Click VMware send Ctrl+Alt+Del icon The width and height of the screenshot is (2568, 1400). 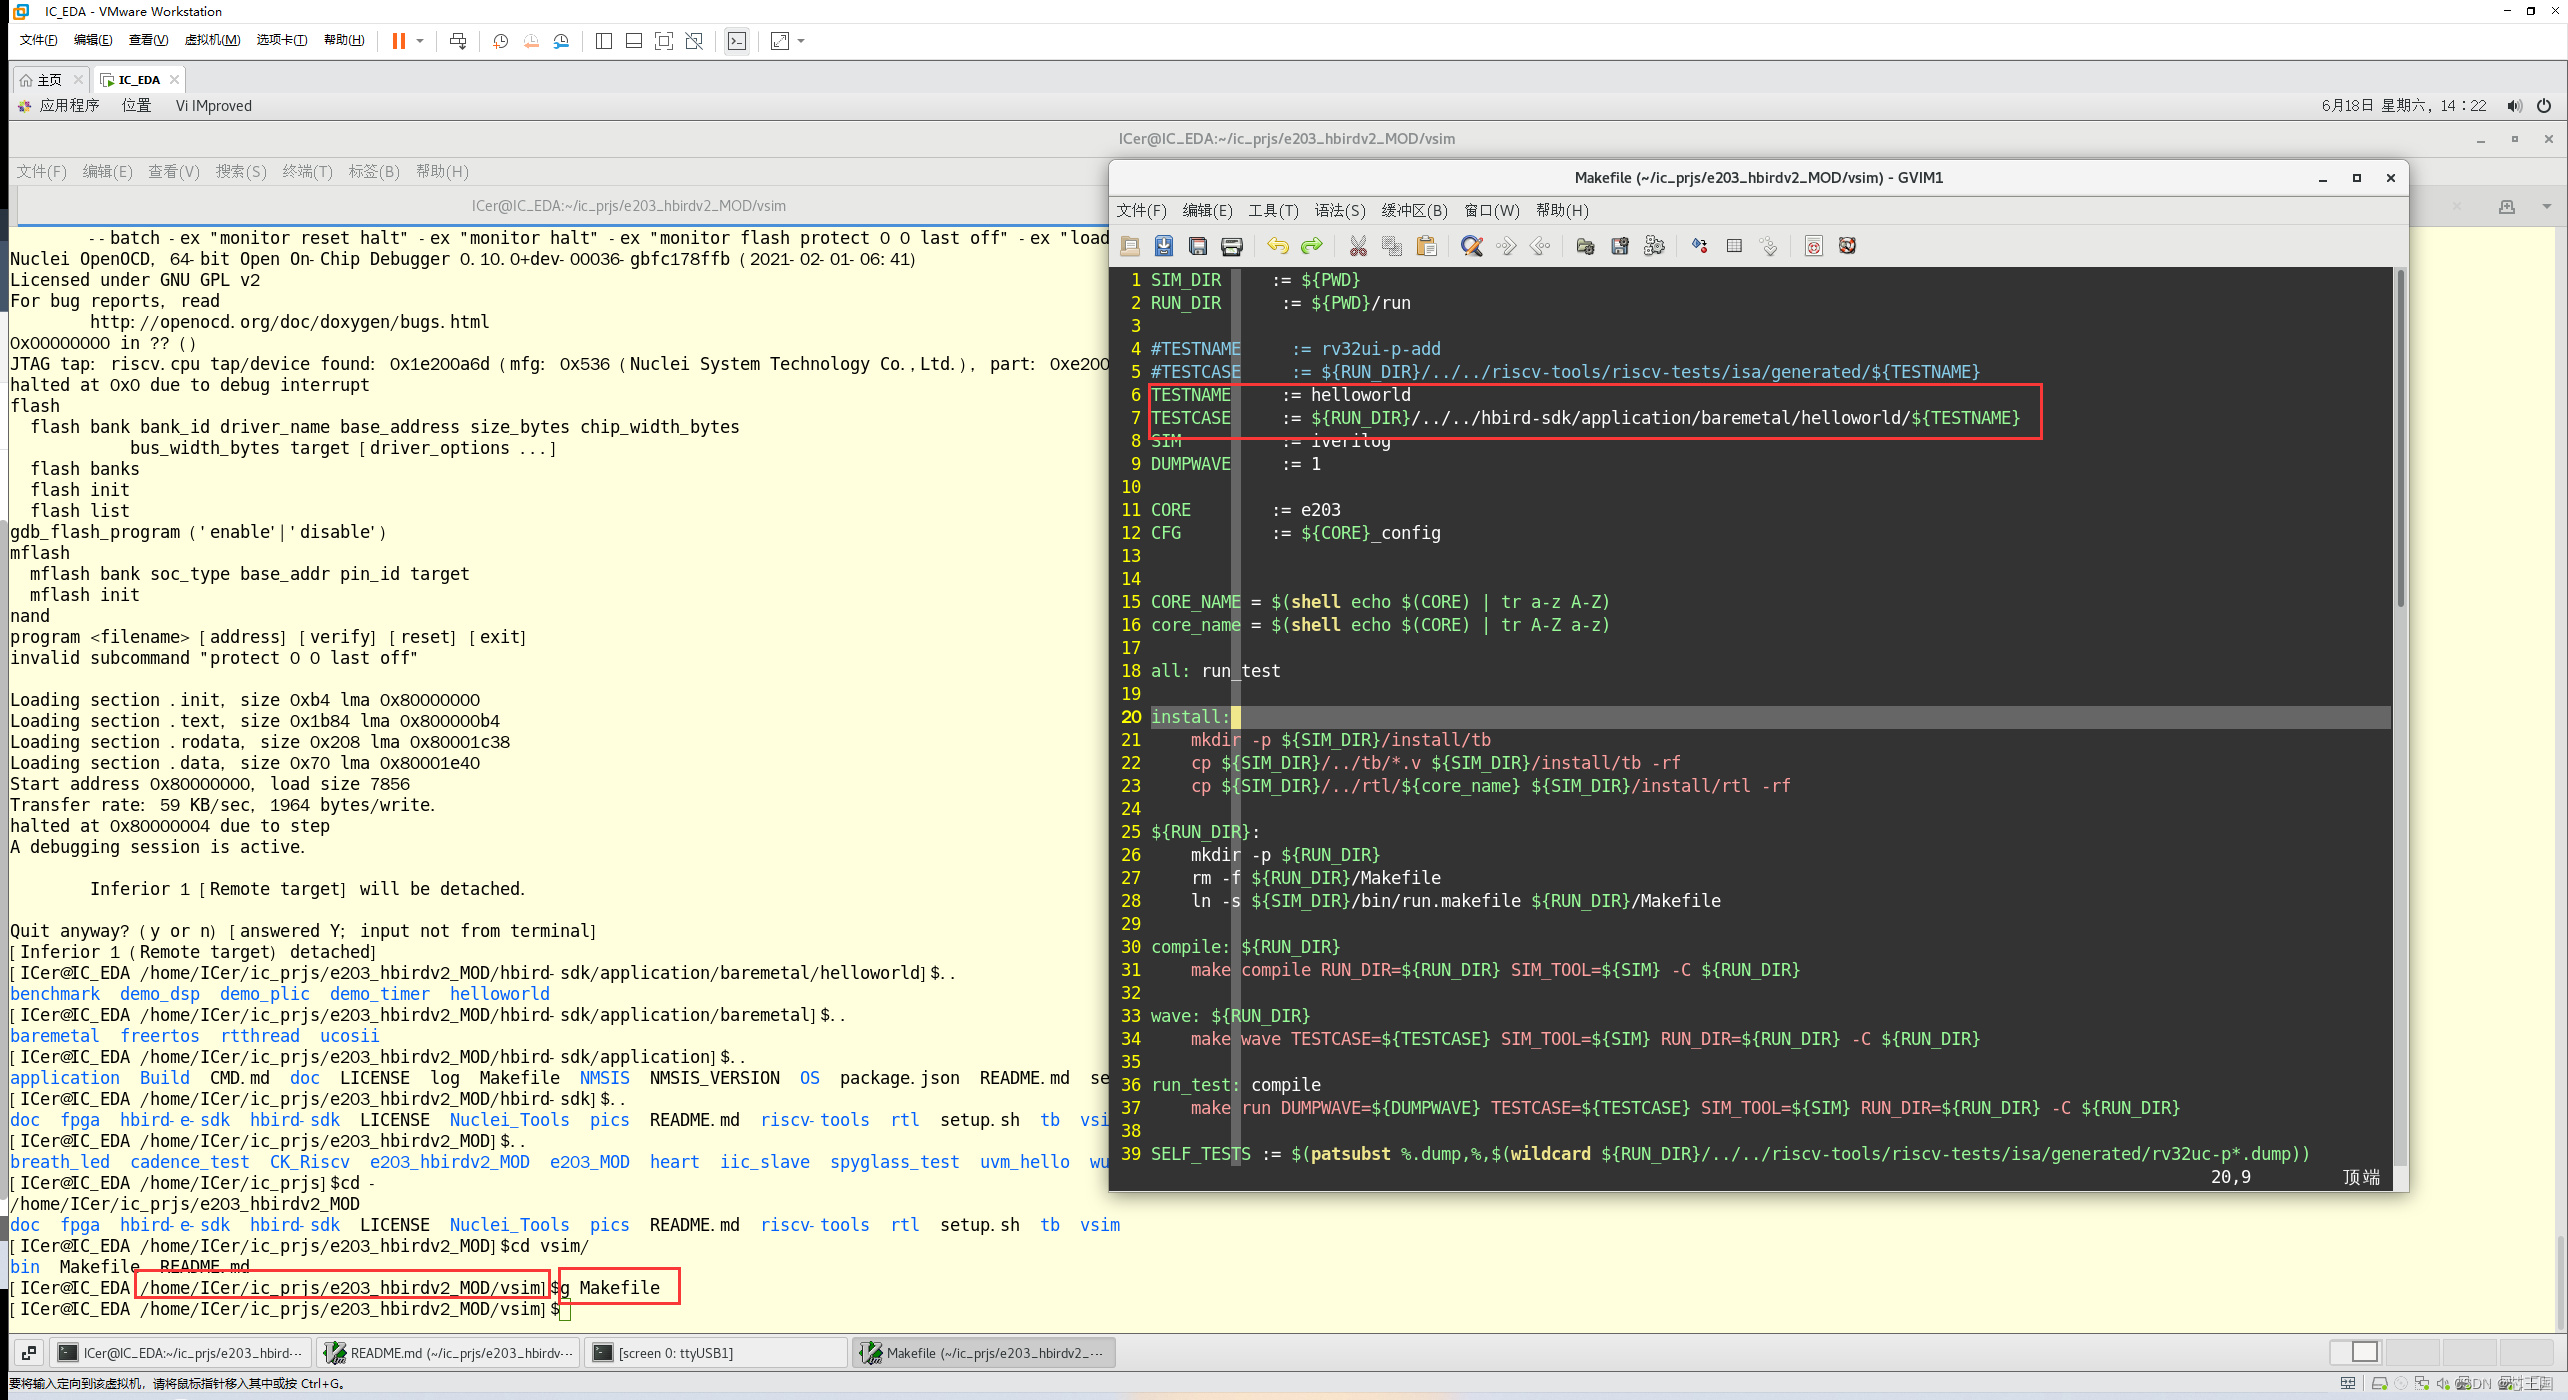pyautogui.click(x=458, y=41)
